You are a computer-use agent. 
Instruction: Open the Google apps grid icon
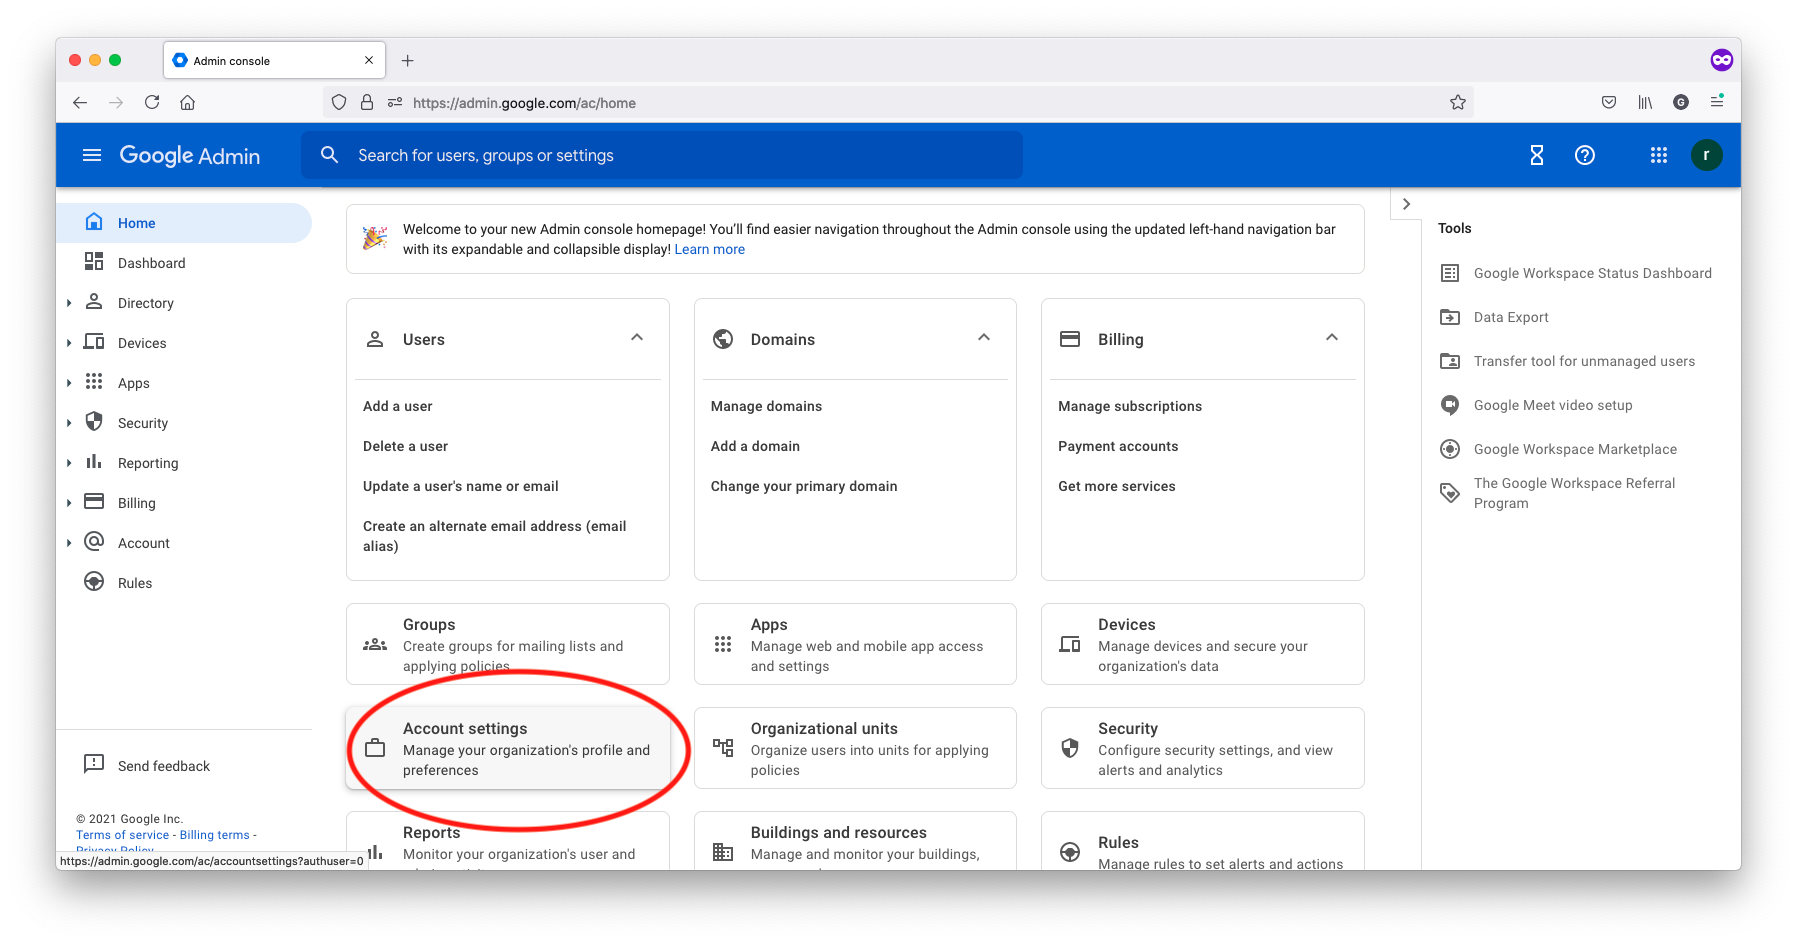coord(1659,155)
